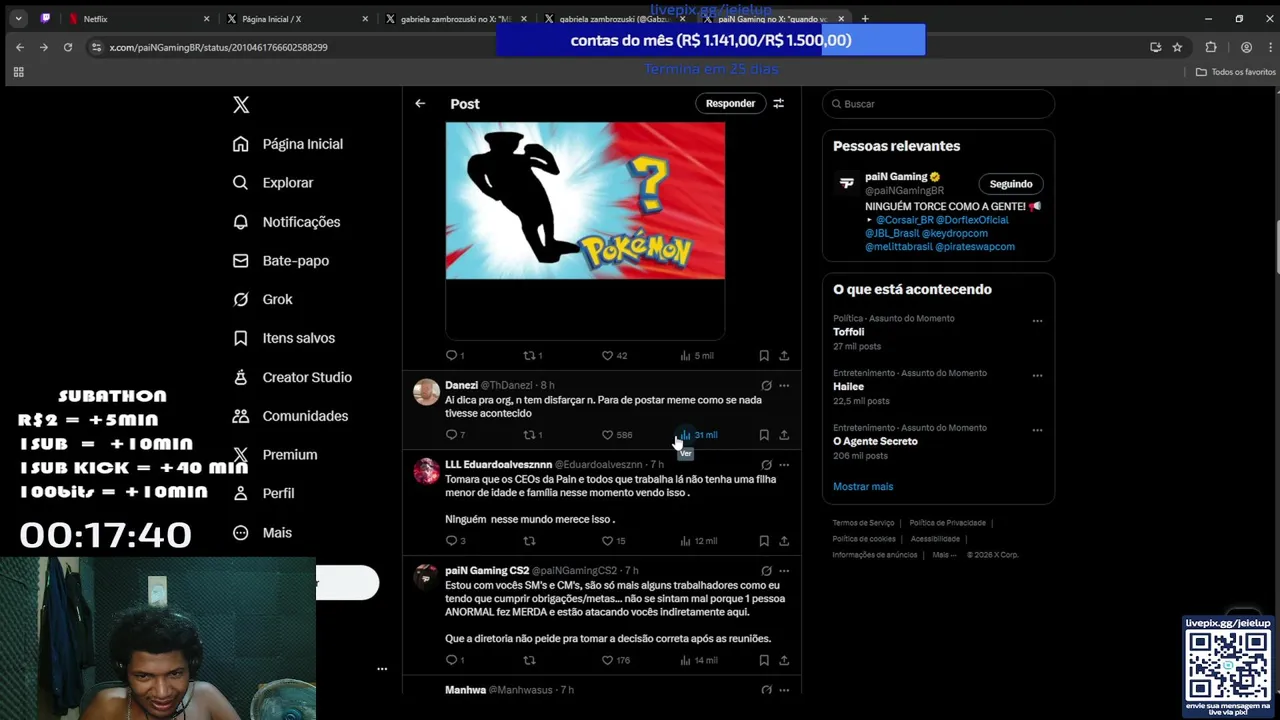Click the Responder button
The image size is (1280, 720).
tap(730, 103)
